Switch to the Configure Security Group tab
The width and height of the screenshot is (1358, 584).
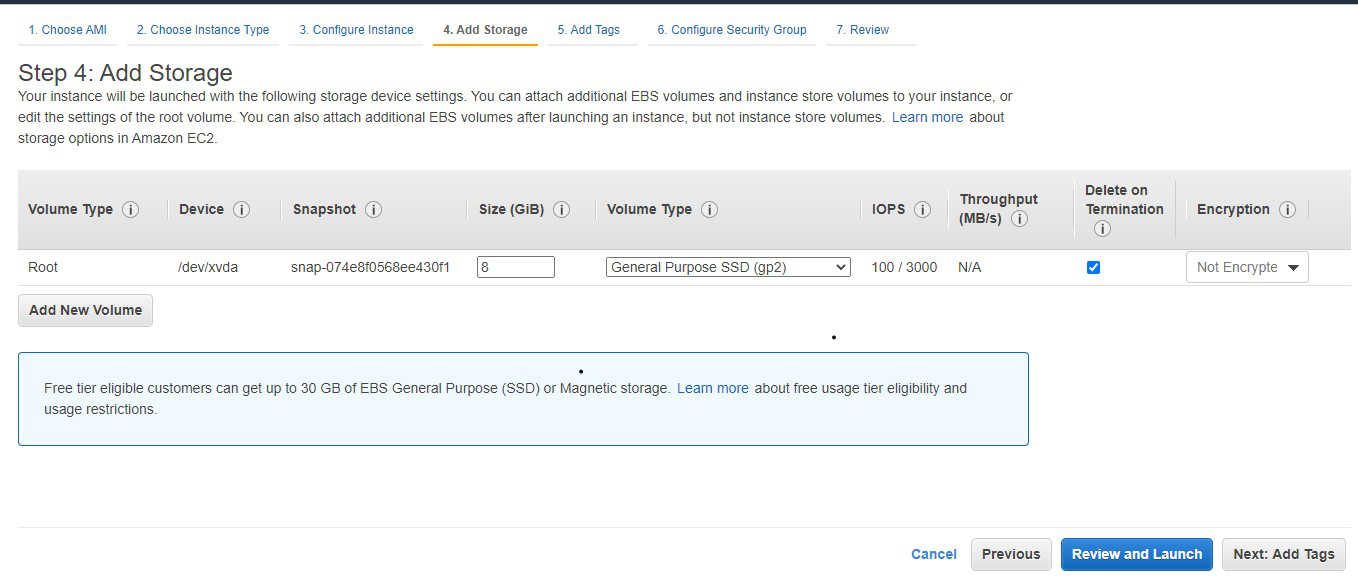pos(731,30)
